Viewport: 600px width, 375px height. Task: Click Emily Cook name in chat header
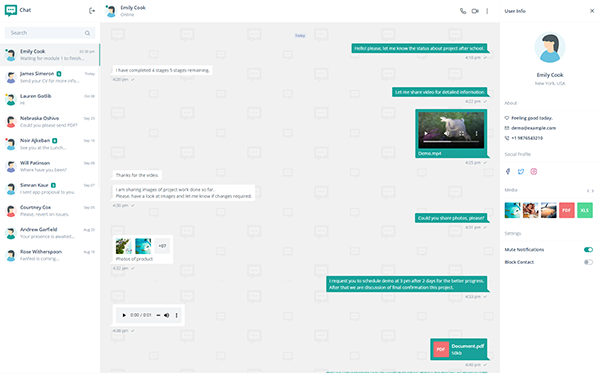coord(133,8)
